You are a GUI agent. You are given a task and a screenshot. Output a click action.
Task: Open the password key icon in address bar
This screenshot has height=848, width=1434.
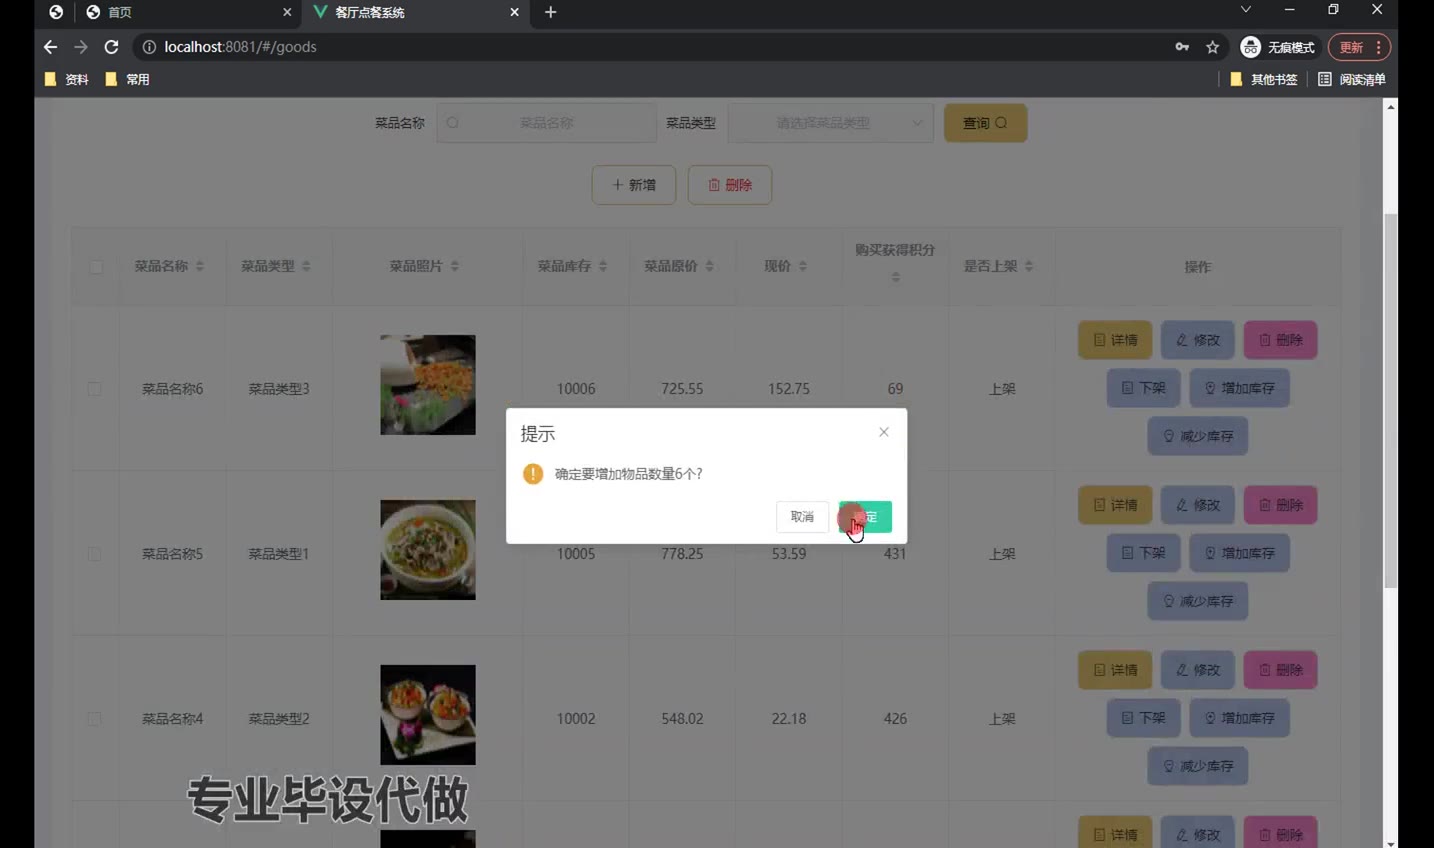(x=1182, y=47)
